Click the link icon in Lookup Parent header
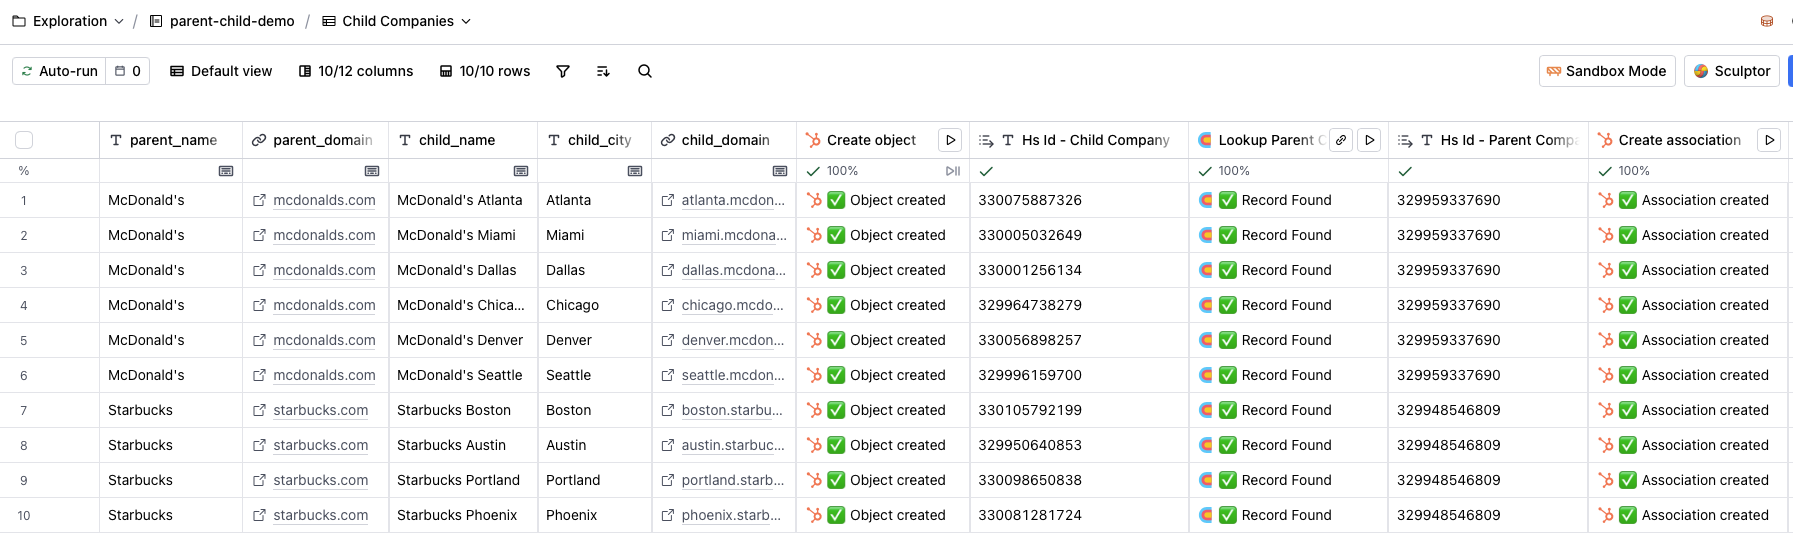The width and height of the screenshot is (1793, 538). [1341, 140]
